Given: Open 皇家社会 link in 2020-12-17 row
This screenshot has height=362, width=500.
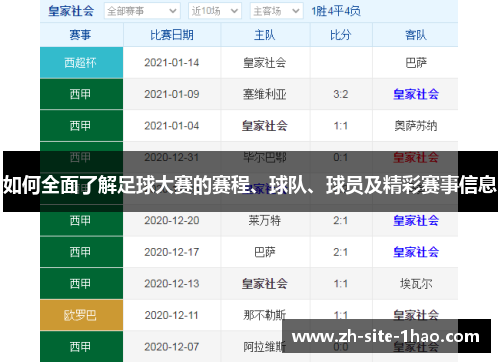Looking at the screenshot, I should pyautogui.click(x=416, y=252).
